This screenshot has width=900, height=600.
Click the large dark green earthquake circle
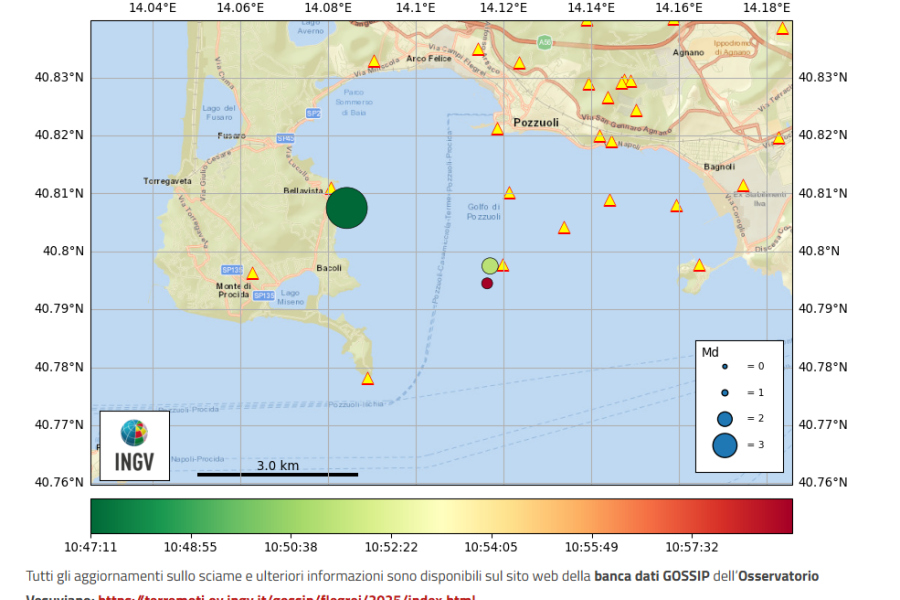[346, 208]
